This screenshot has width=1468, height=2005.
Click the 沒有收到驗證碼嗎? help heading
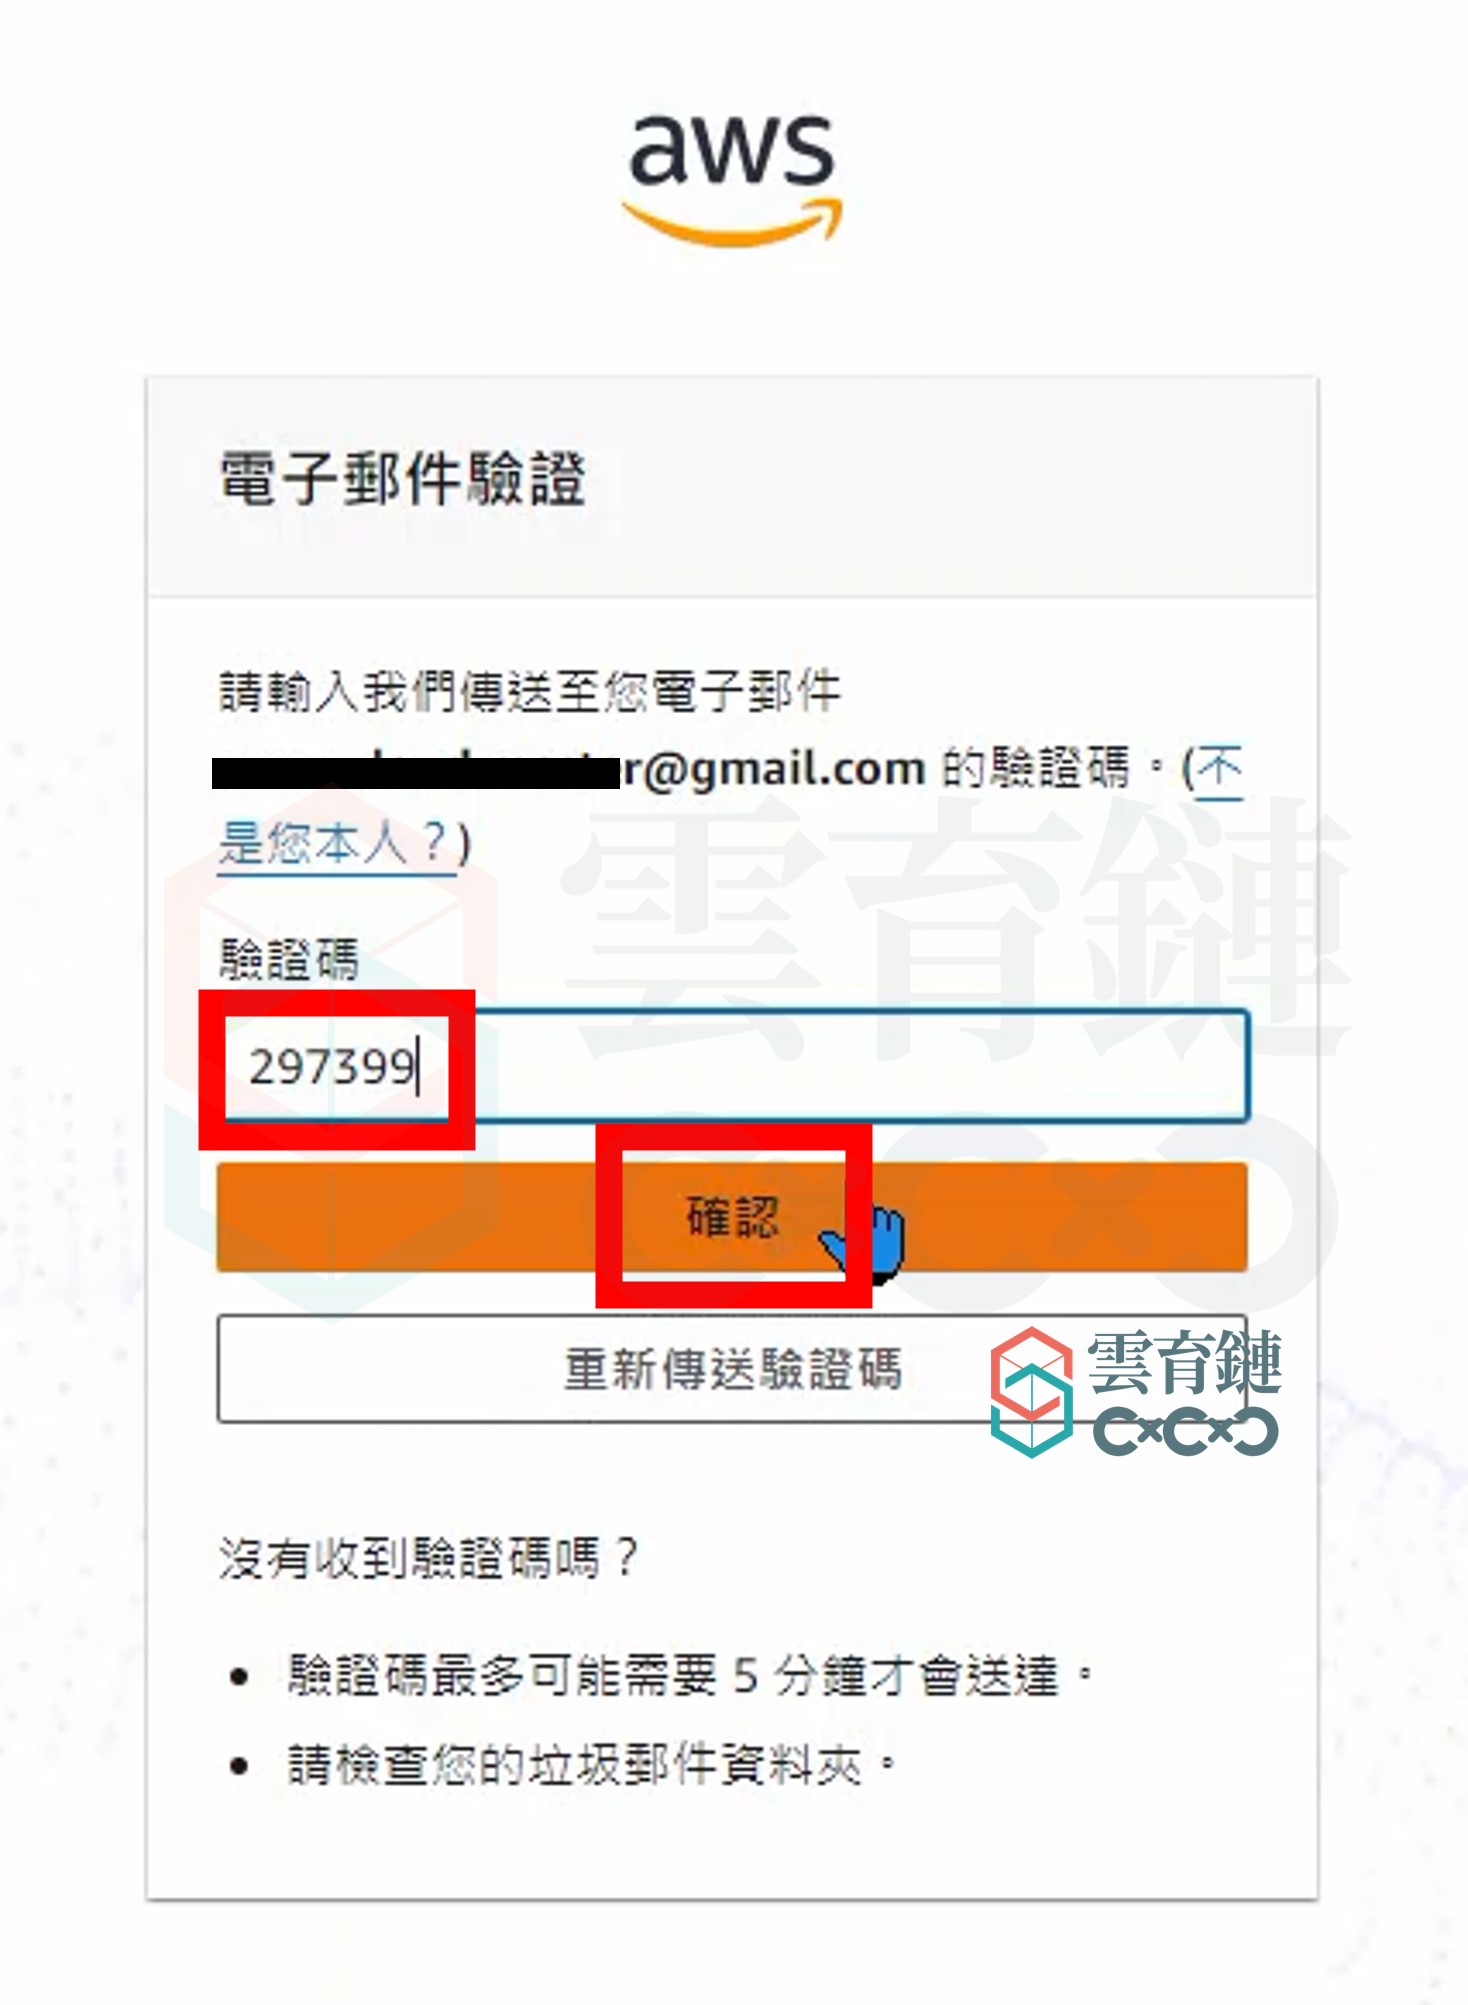coord(428,1558)
